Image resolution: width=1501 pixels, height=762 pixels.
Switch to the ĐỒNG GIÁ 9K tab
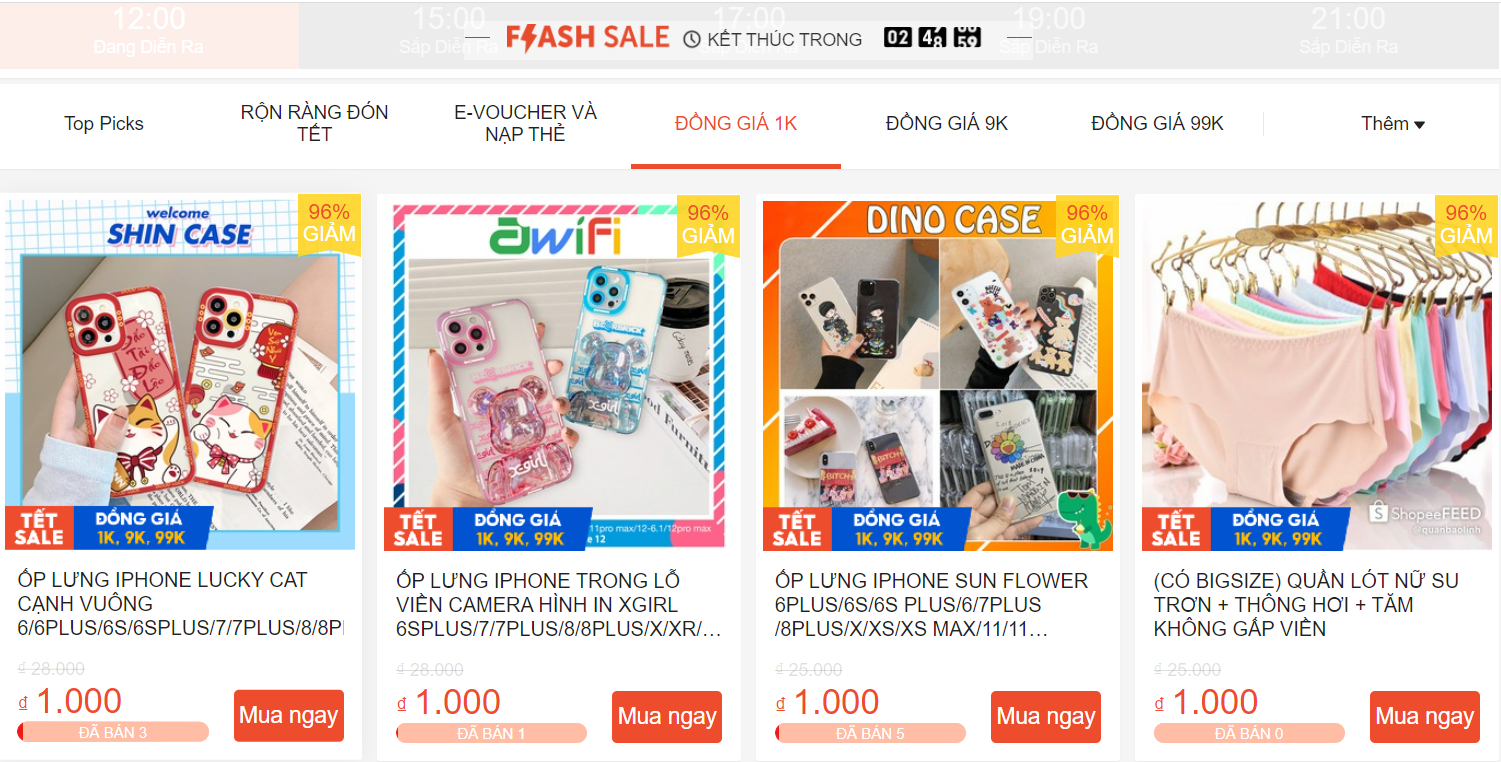[947, 124]
